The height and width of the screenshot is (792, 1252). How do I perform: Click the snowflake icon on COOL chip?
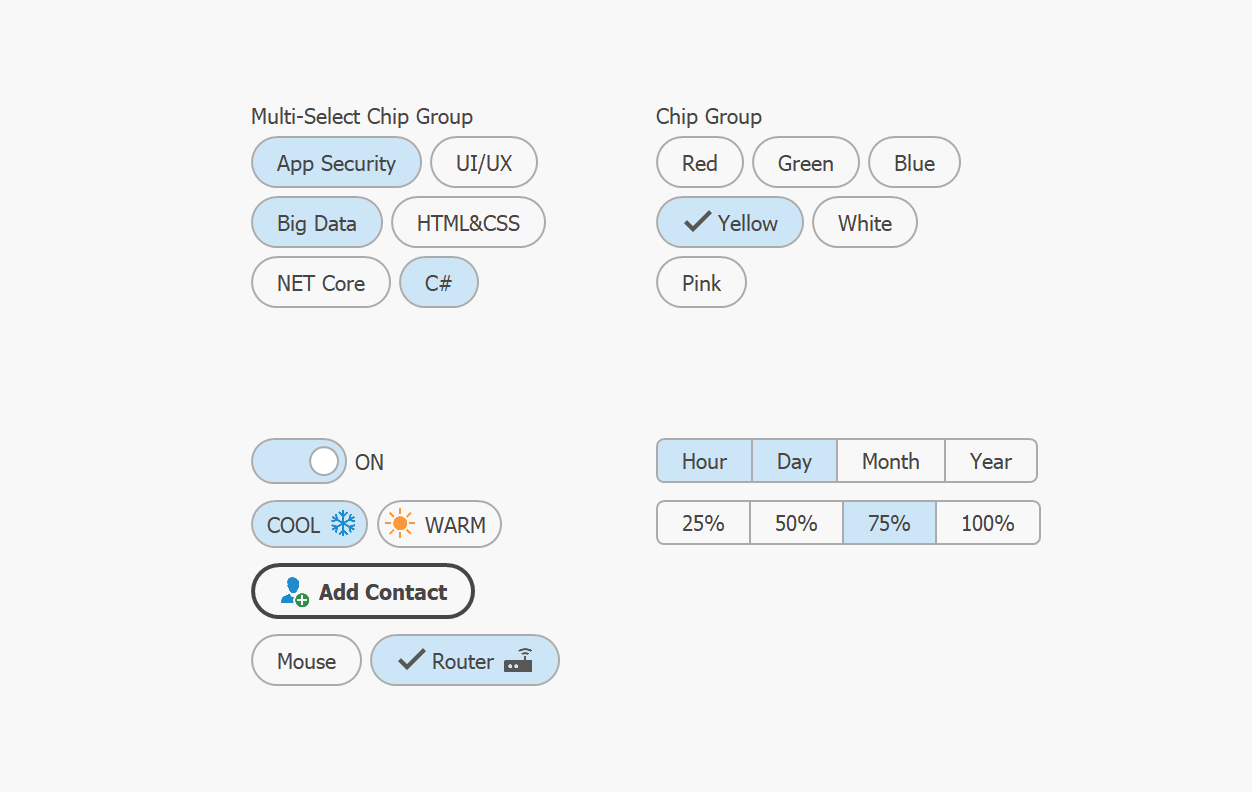point(344,524)
